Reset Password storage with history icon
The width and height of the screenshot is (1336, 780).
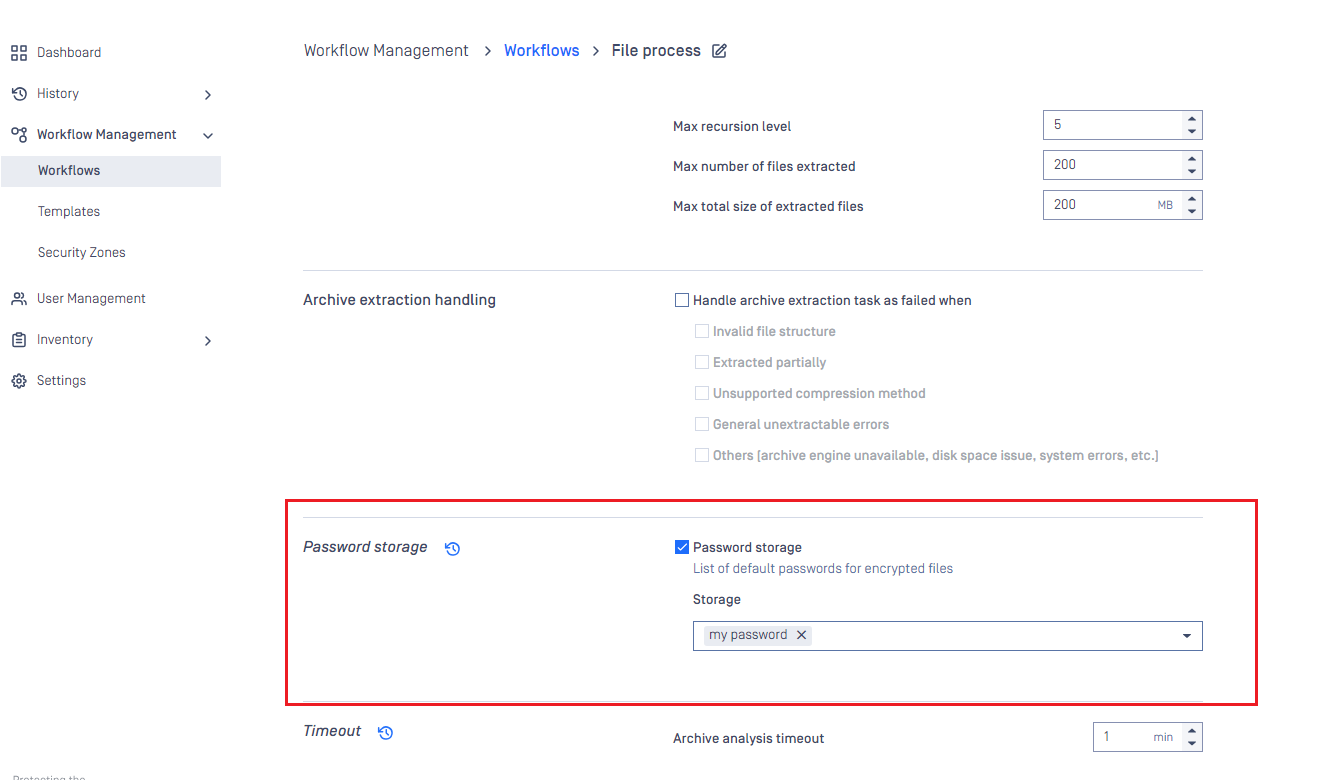tap(452, 548)
